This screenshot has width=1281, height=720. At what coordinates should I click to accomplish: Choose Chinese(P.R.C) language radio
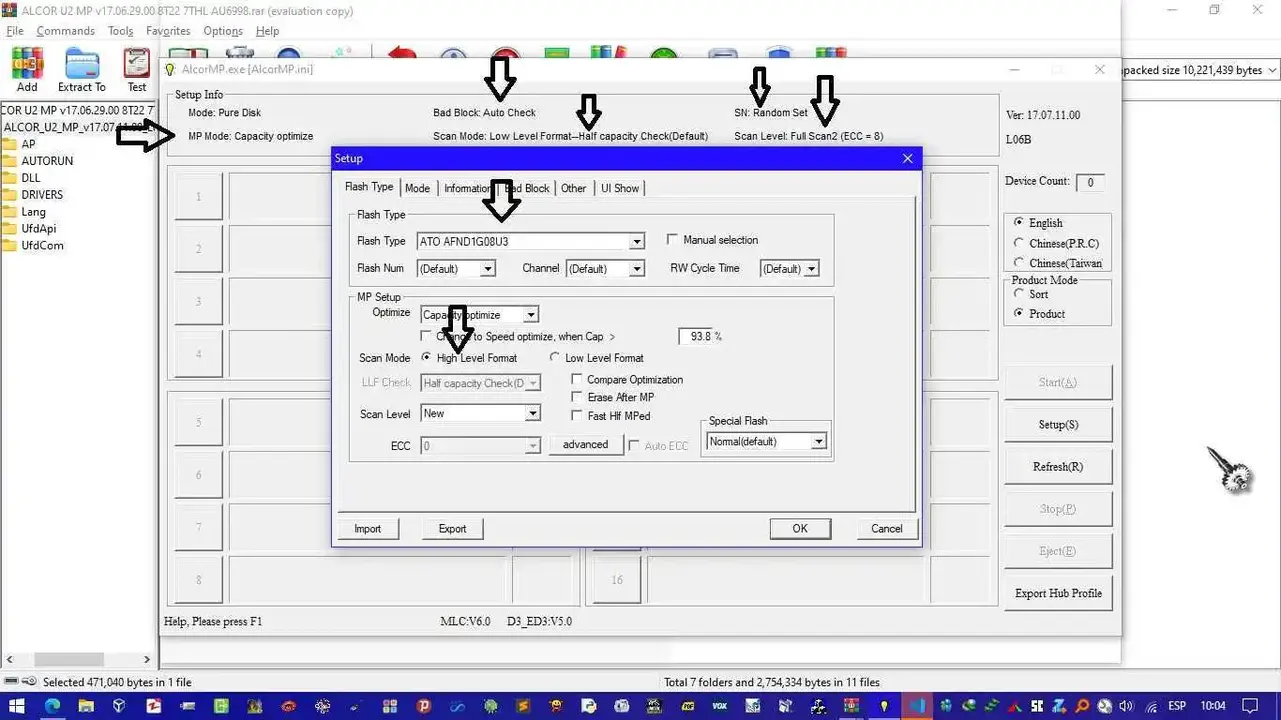tap(1019, 243)
